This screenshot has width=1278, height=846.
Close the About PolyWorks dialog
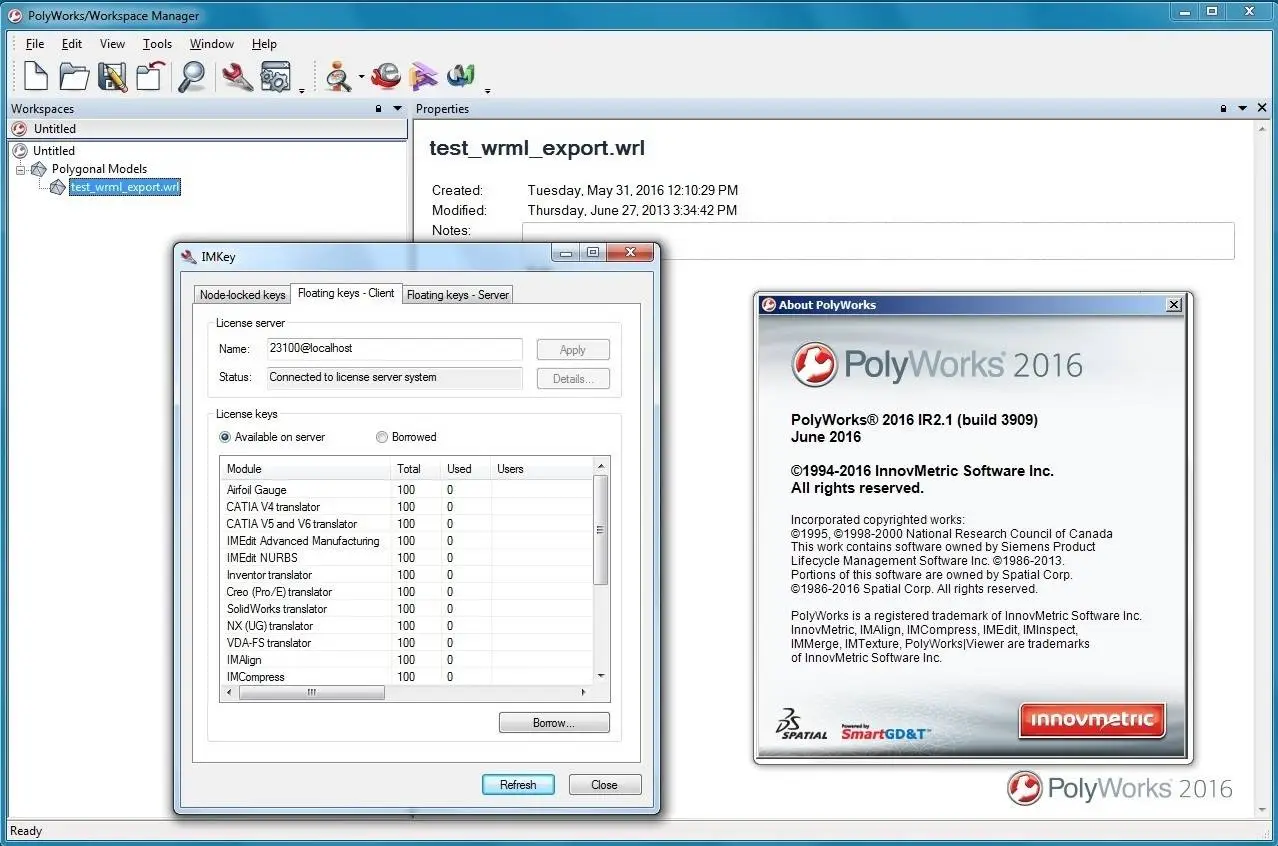click(x=1174, y=305)
